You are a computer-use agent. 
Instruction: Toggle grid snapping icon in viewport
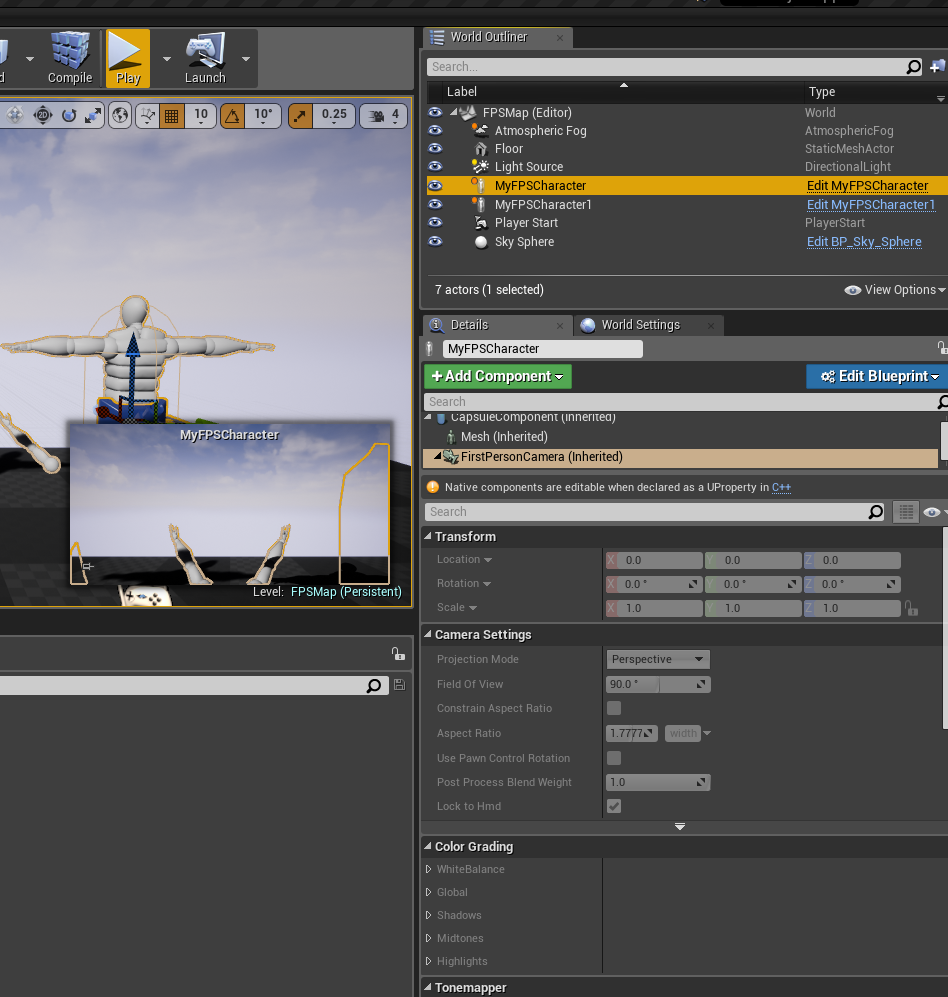pyautogui.click(x=171, y=115)
